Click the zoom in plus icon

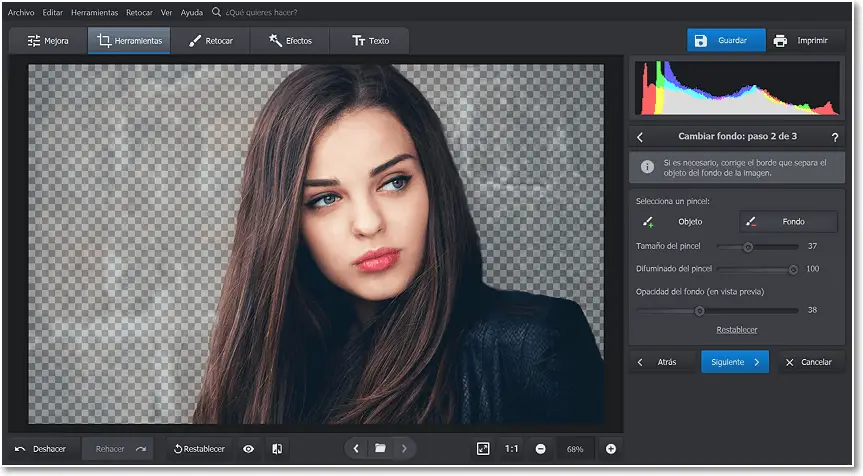pos(610,449)
